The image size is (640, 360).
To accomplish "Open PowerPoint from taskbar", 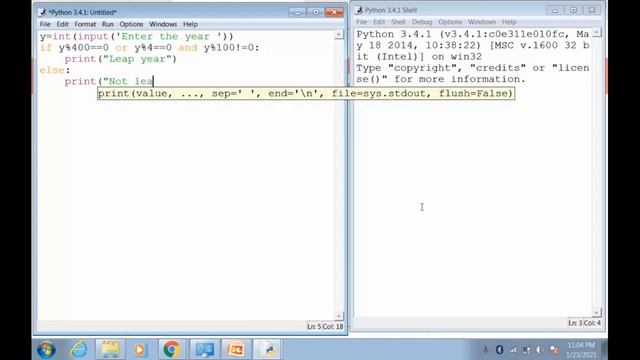I will click(236, 350).
